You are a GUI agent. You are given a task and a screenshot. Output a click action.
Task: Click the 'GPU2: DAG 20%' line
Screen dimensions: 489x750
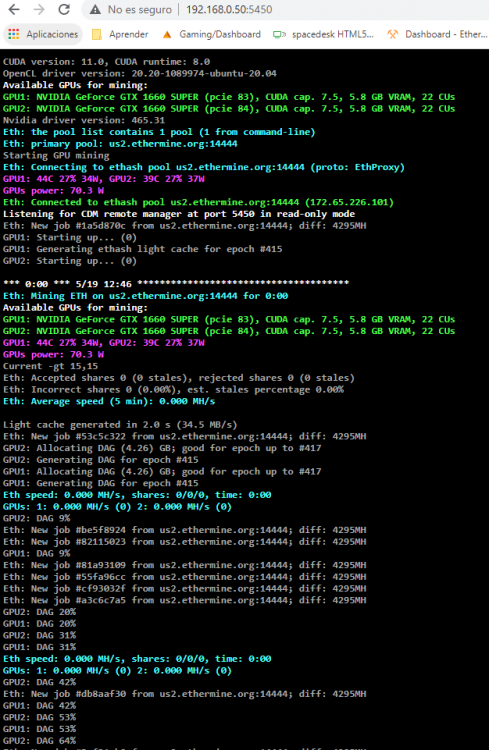click(39, 612)
